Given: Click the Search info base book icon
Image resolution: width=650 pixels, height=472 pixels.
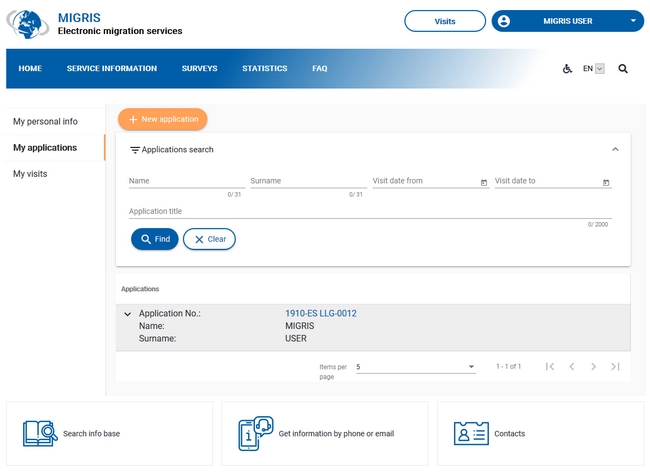Looking at the screenshot, I should [x=39, y=434].
